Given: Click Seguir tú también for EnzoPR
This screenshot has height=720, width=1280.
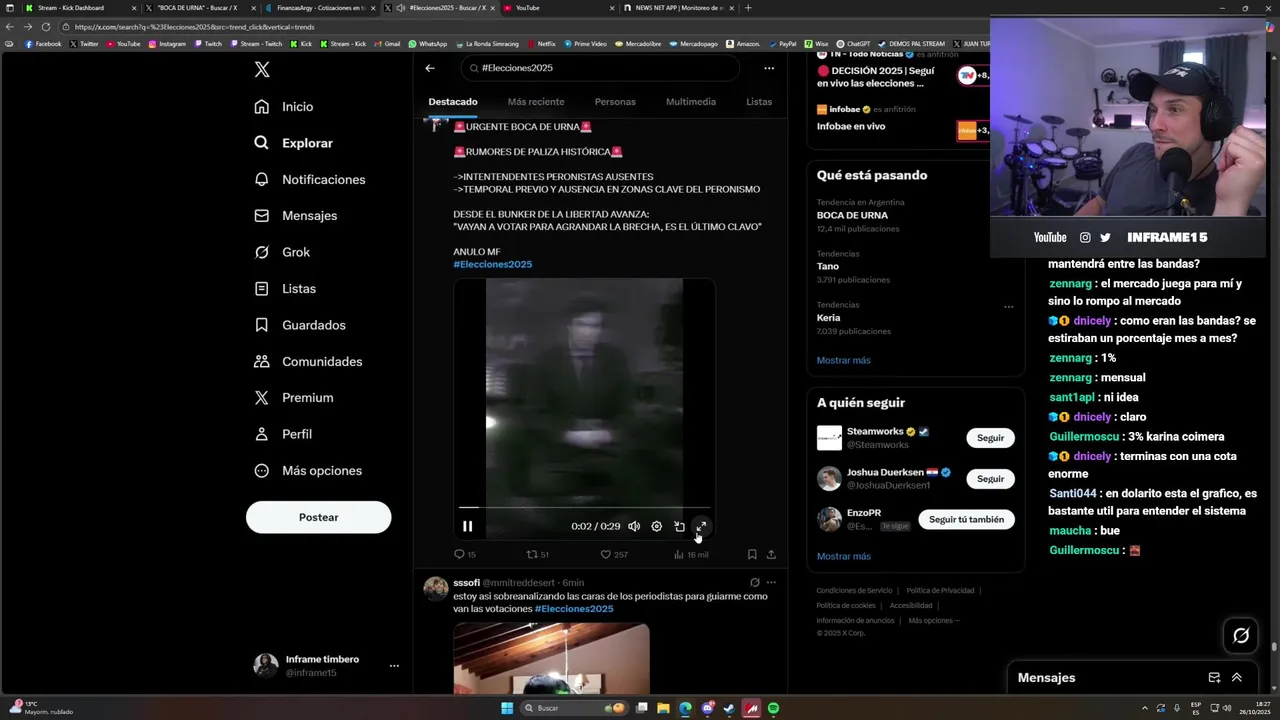Looking at the screenshot, I should (x=966, y=520).
